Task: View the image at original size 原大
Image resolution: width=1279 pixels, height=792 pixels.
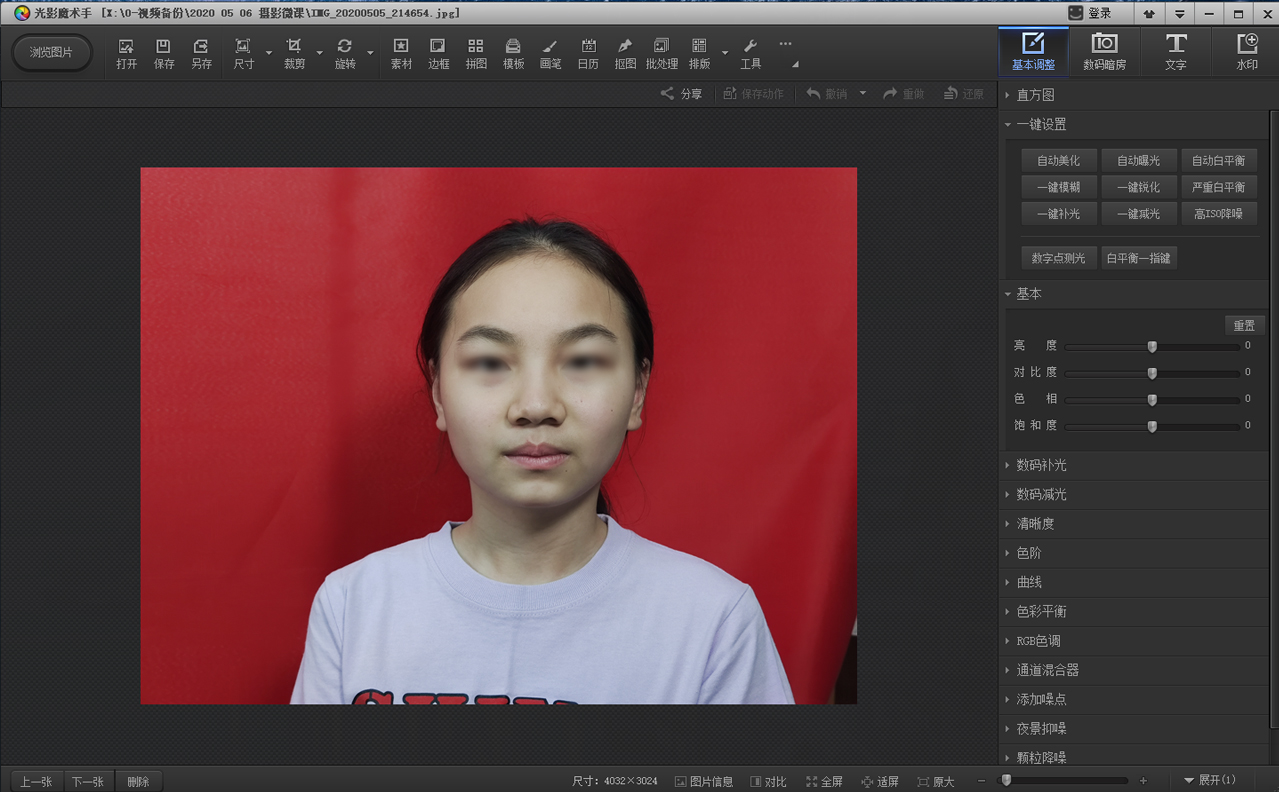Action: tap(936, 781)
